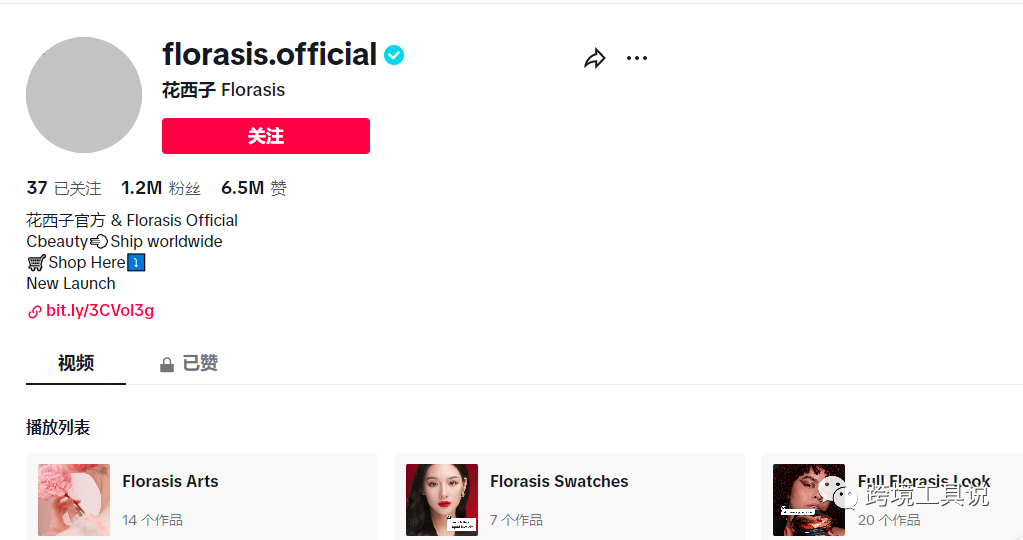Screen dimensions: 1023x540
Task: Switch to the 视频 tab
Action: click(76, 363)
